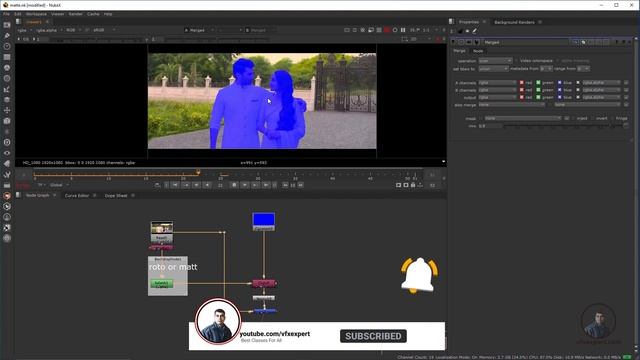Open the ToolSets wrench icon
Image resolution: width=640 pixels, height=360 pixels.
[7, 174]
